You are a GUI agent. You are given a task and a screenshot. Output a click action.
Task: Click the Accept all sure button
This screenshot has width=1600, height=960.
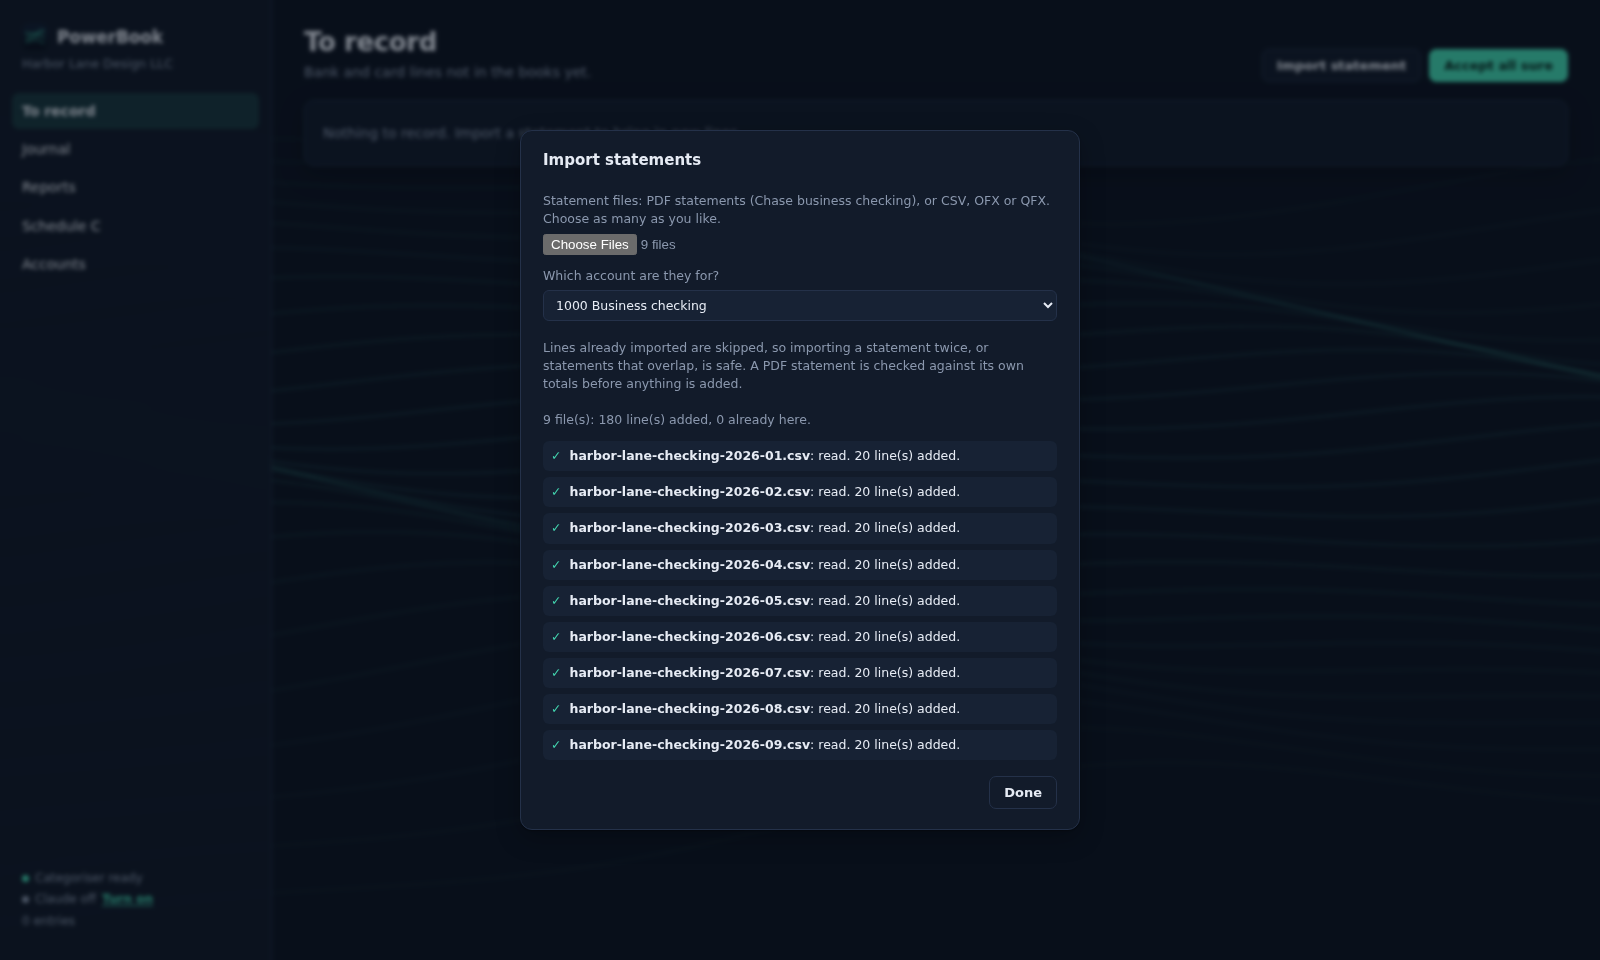1498,66
